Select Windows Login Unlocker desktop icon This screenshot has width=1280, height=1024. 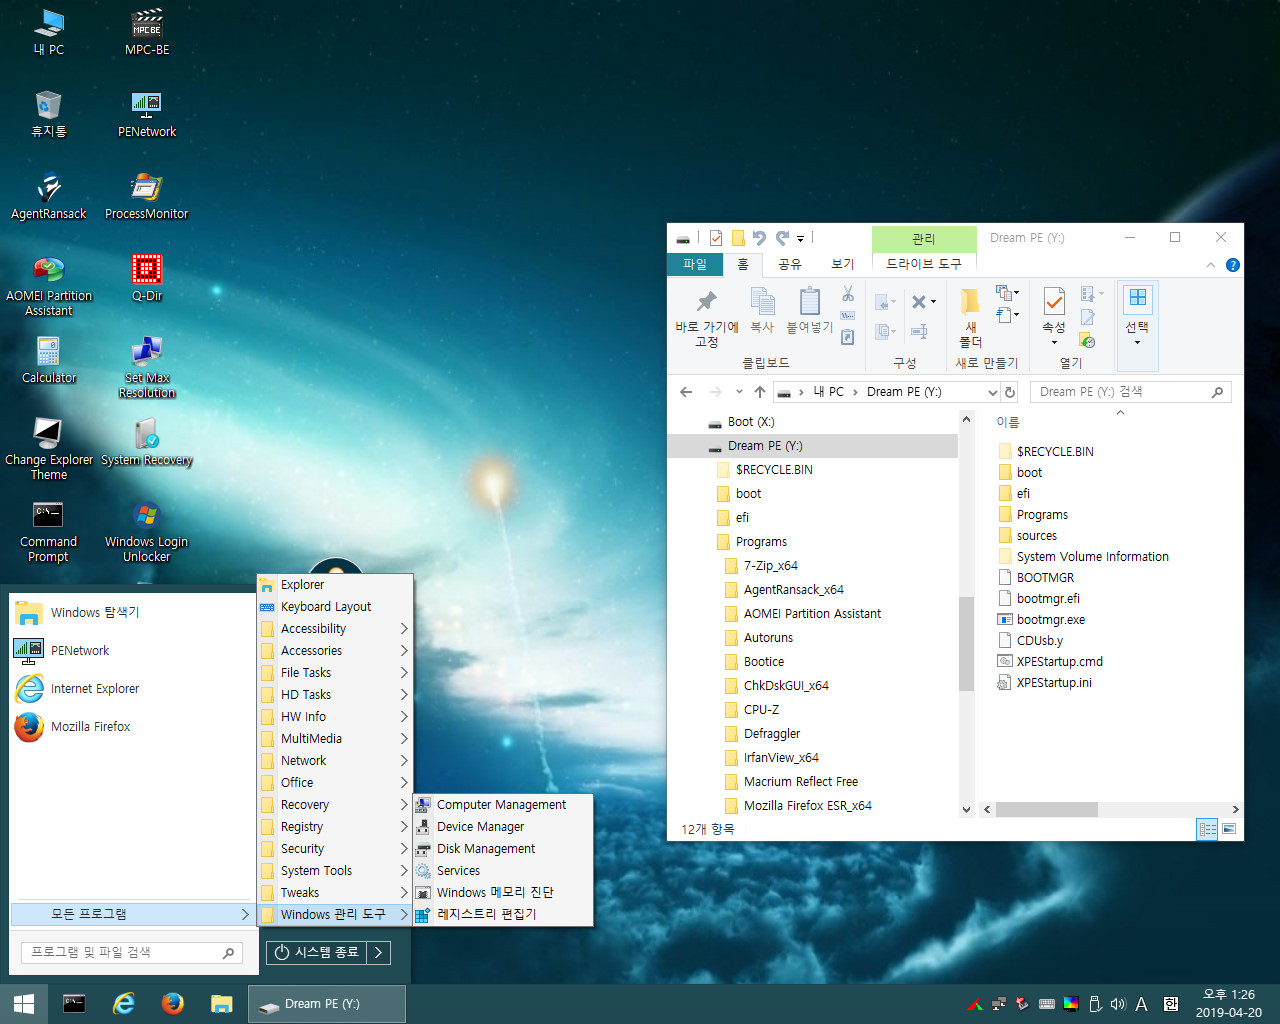[147, 531]
